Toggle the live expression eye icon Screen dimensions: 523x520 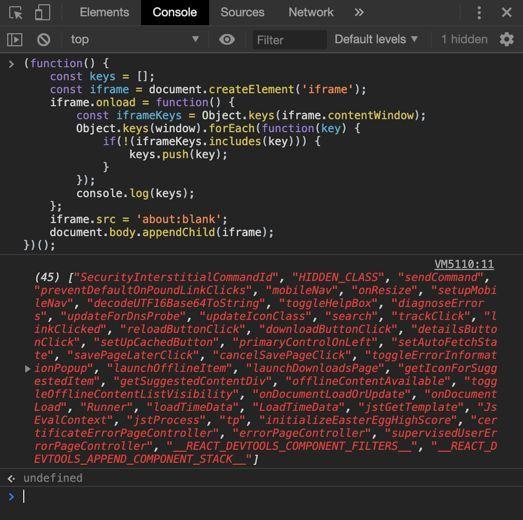coord(227,40)
